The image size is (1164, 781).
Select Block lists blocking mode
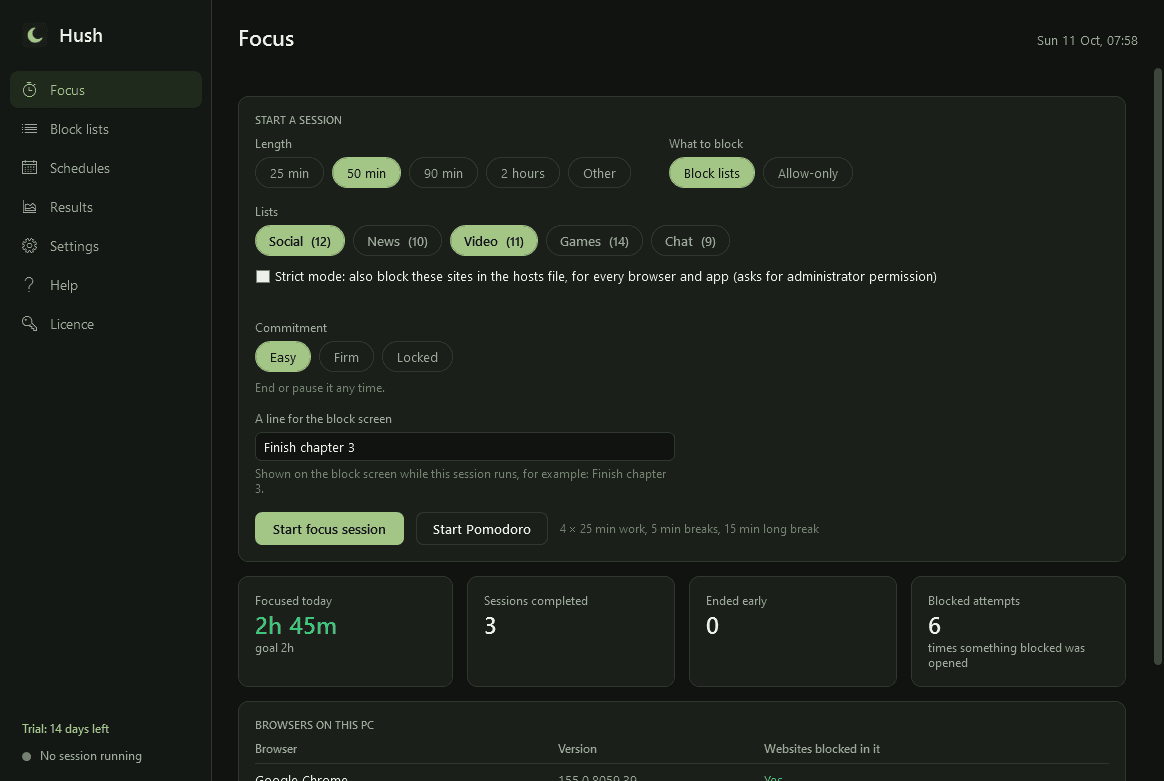(x=712, y=173)
